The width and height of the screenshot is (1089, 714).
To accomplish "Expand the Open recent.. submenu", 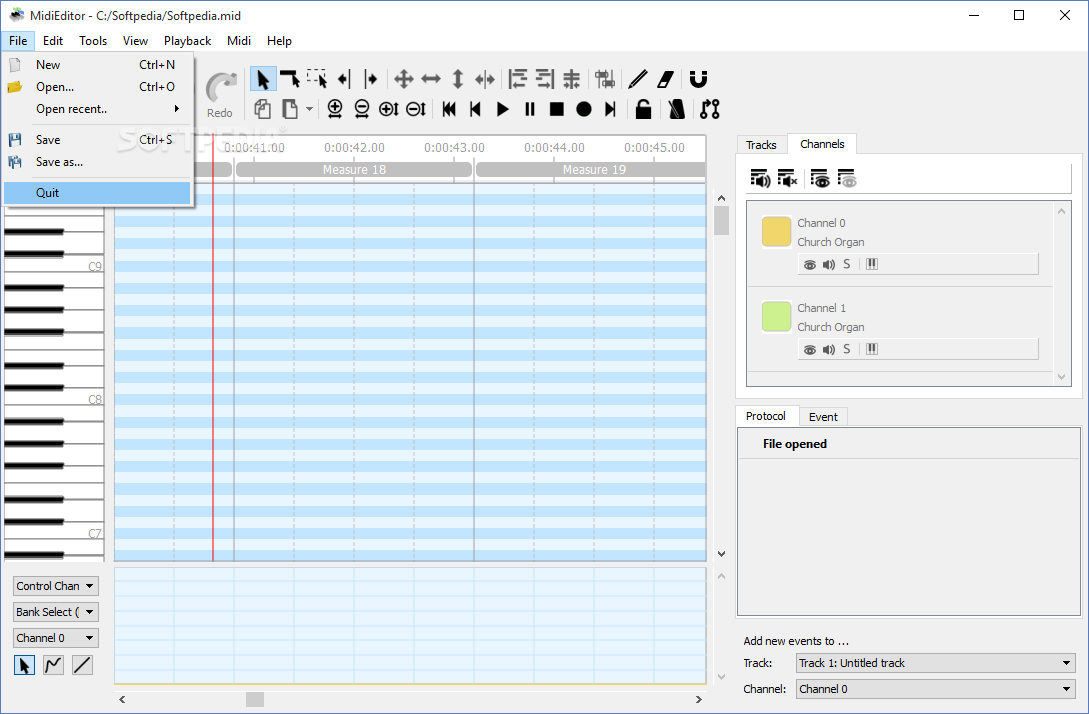I will (97, 109).
